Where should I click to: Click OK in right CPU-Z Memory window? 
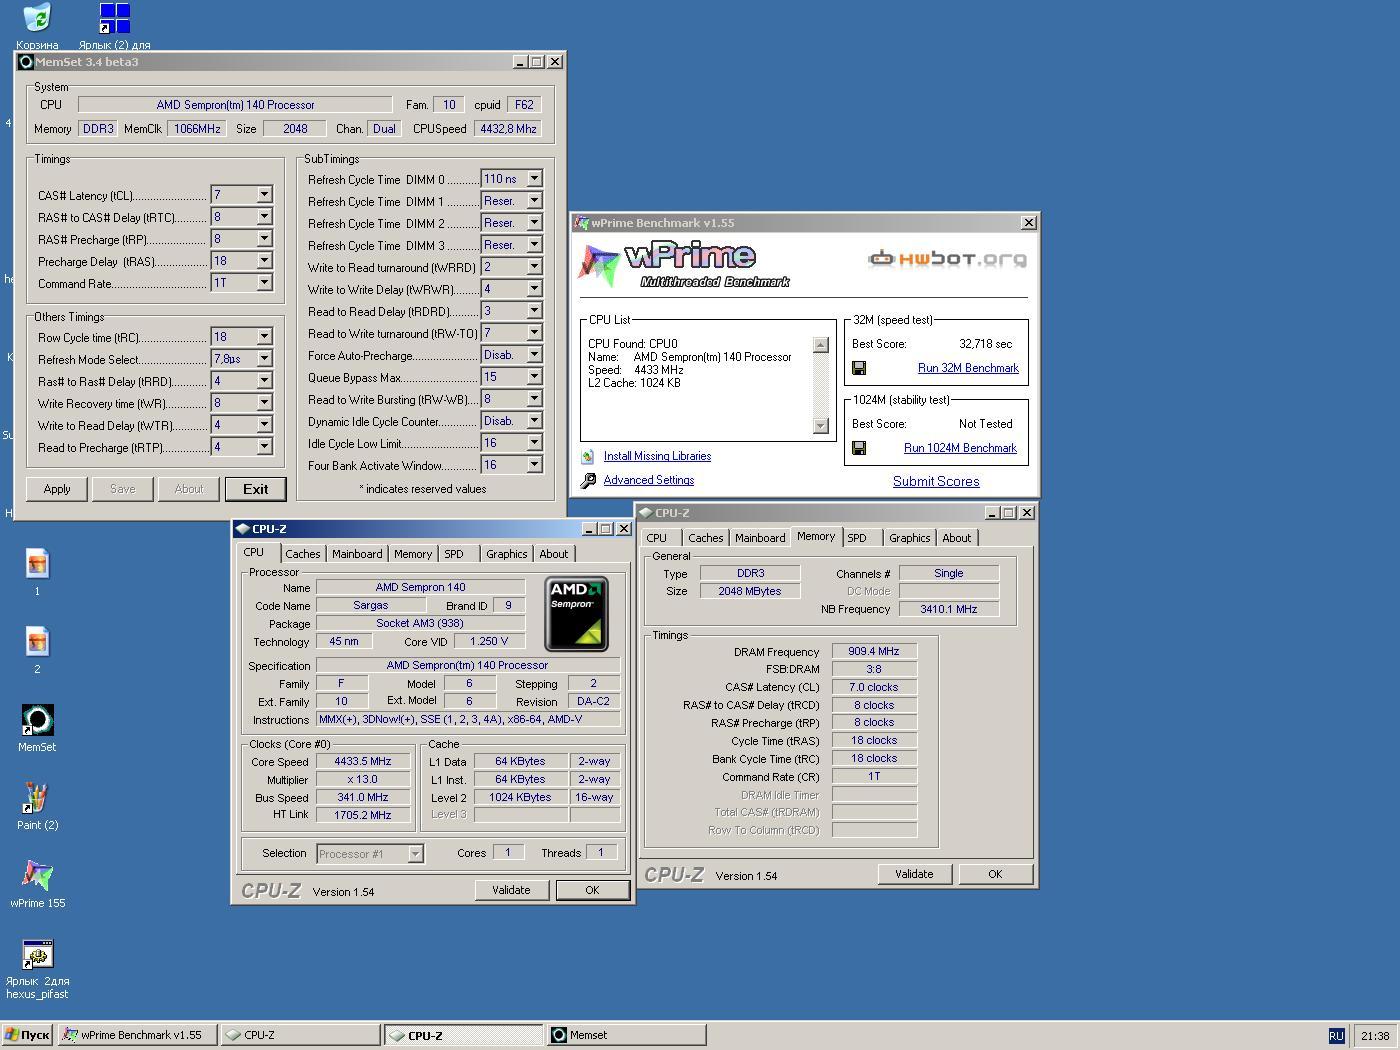point(995,874)
